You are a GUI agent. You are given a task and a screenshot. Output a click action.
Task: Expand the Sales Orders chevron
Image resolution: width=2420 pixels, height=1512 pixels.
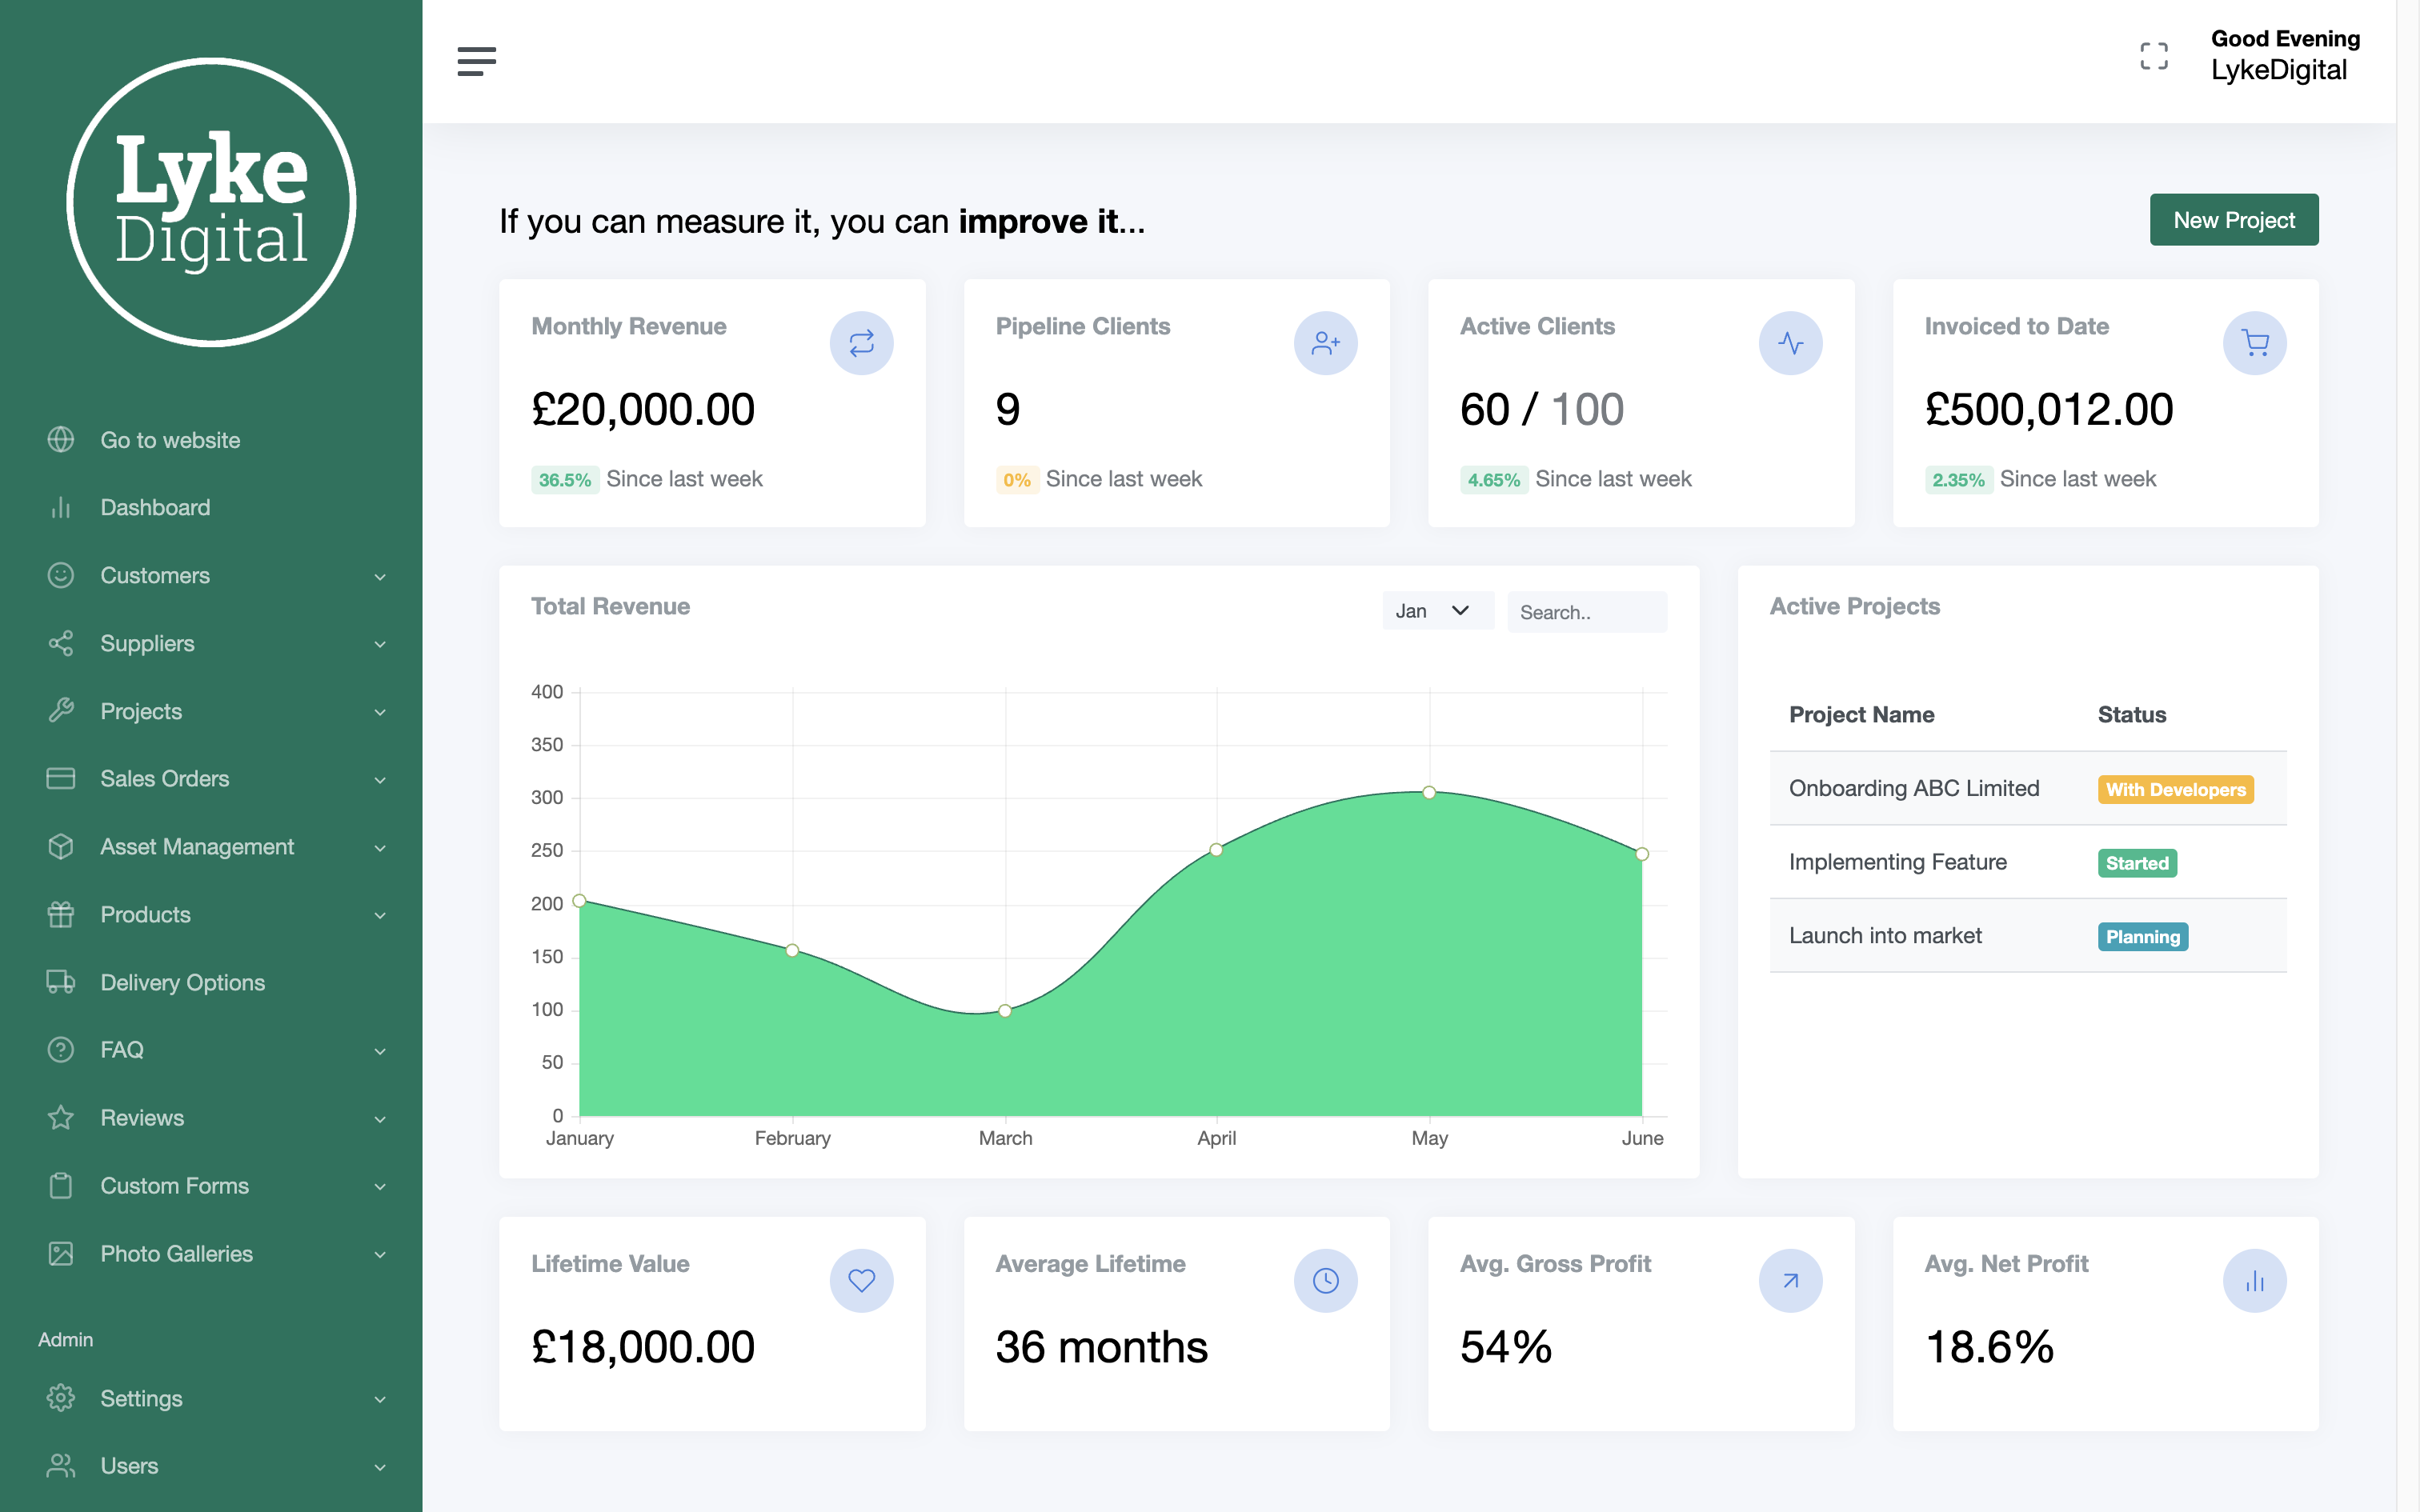pos(380,780)
